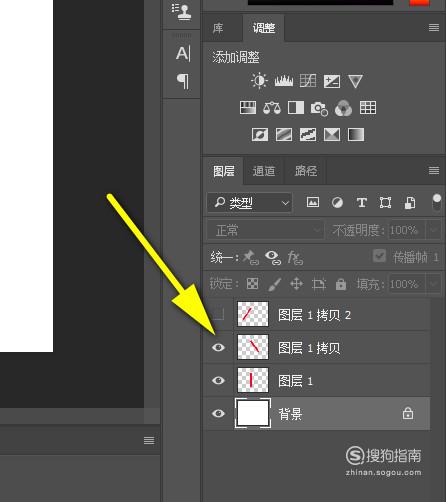The width and height of the screenshot is (446, 502).
Task: Select the 图层 1 拷贝 thumbnail
Action: 253,347
